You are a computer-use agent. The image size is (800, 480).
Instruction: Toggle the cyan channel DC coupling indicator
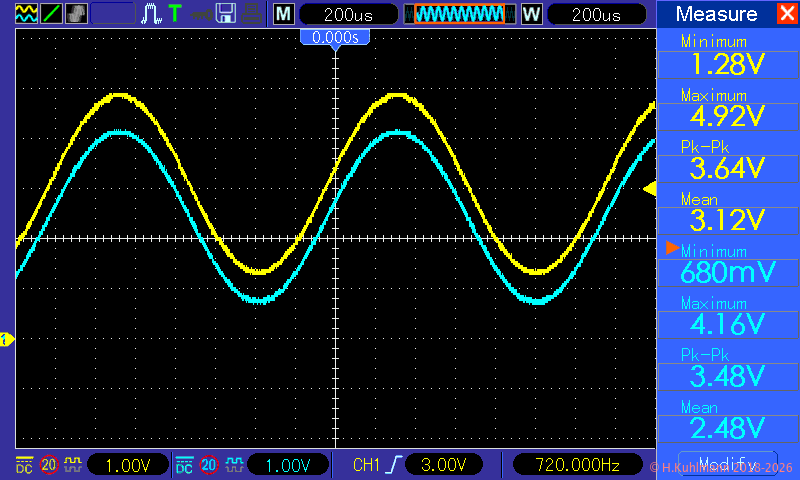pyautogui.click(x=184, y=464)
